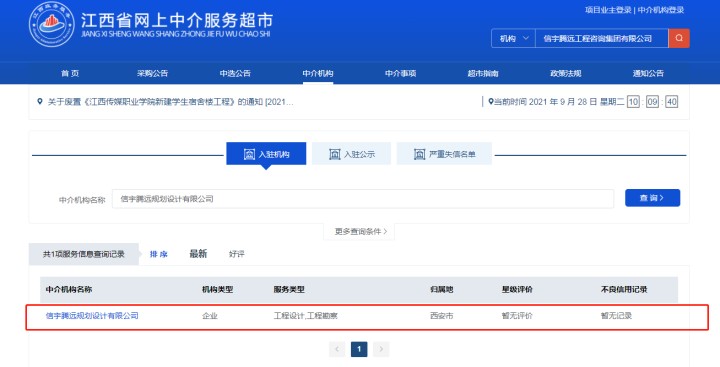
Task: Go to previous results page arrow
Action: [x=337, y=349]
